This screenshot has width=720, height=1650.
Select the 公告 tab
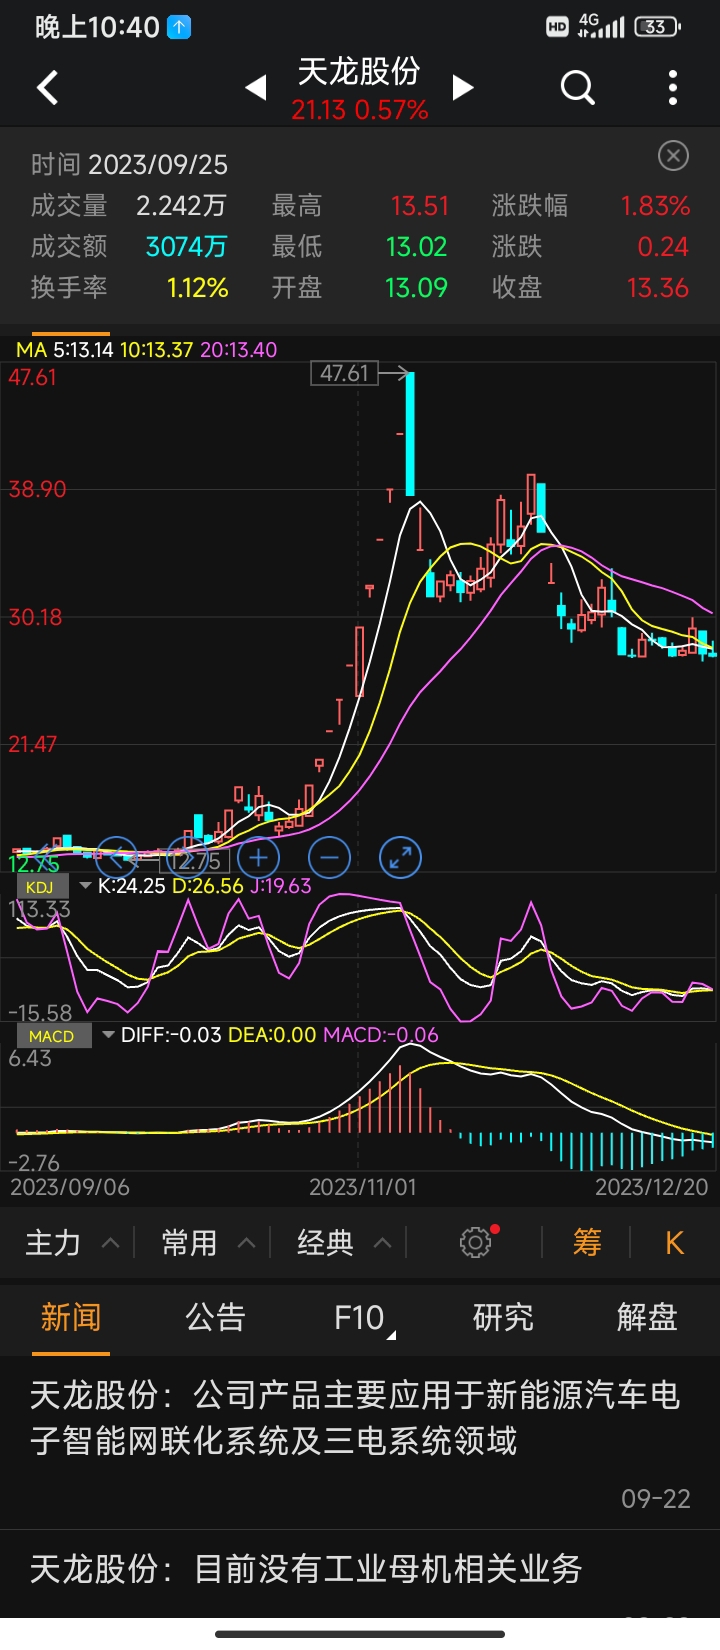(x=215, y=1317)
